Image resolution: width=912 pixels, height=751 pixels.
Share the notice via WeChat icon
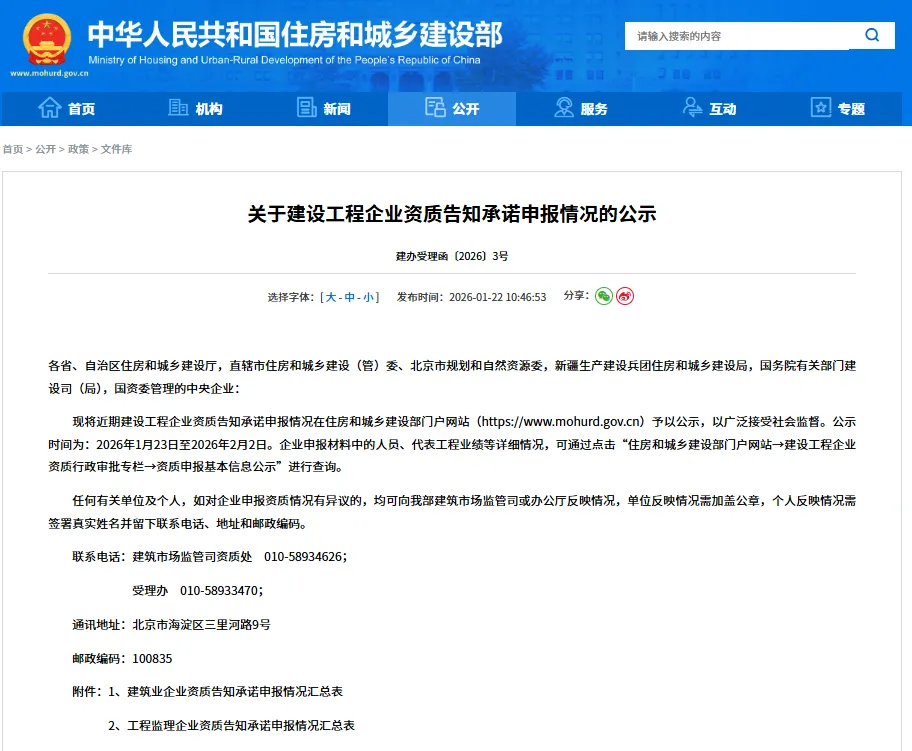pyautogui.click(x=604, y=296)
